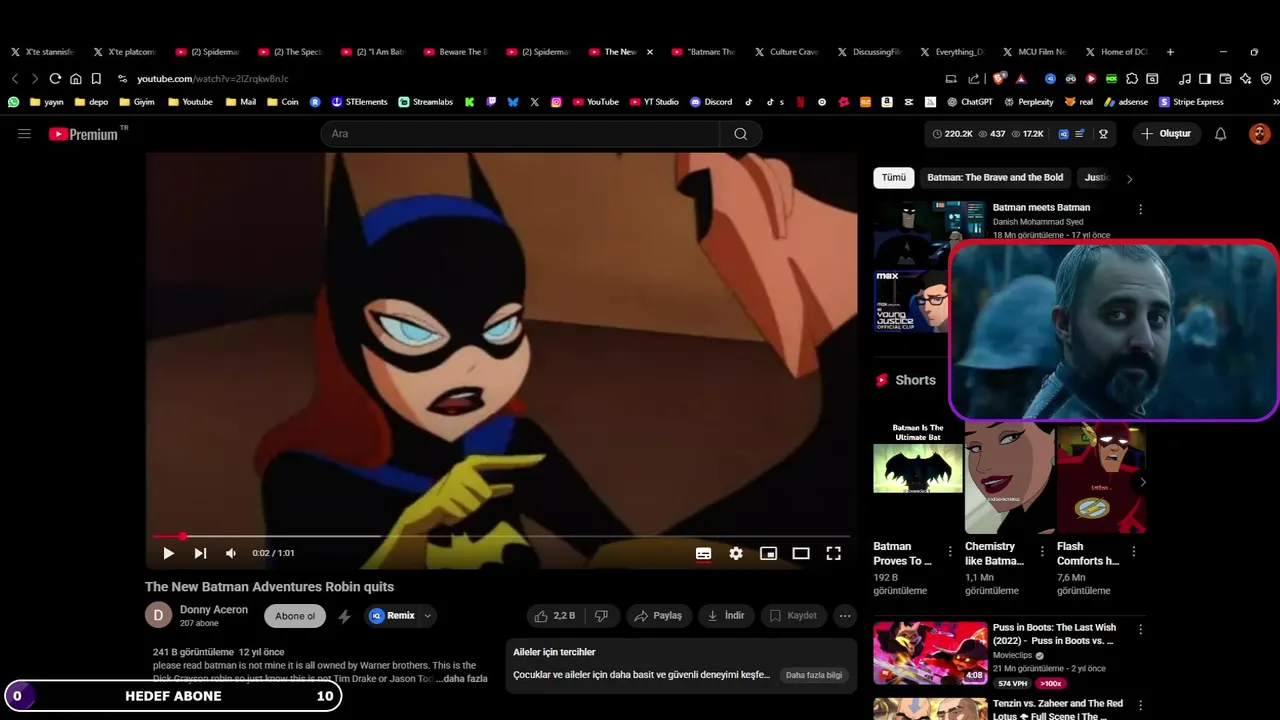Image resolution: width=1280 pixels, height=720 pixels.
Task: Bookmark this page icon
Action: (x=96, y=79)
